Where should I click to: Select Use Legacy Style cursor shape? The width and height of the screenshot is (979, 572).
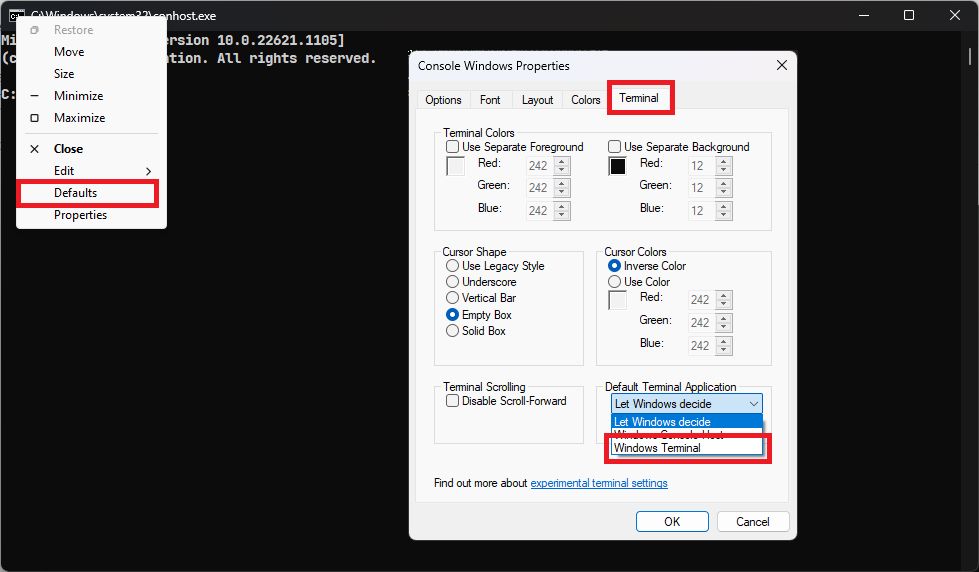tap(453, 266)
